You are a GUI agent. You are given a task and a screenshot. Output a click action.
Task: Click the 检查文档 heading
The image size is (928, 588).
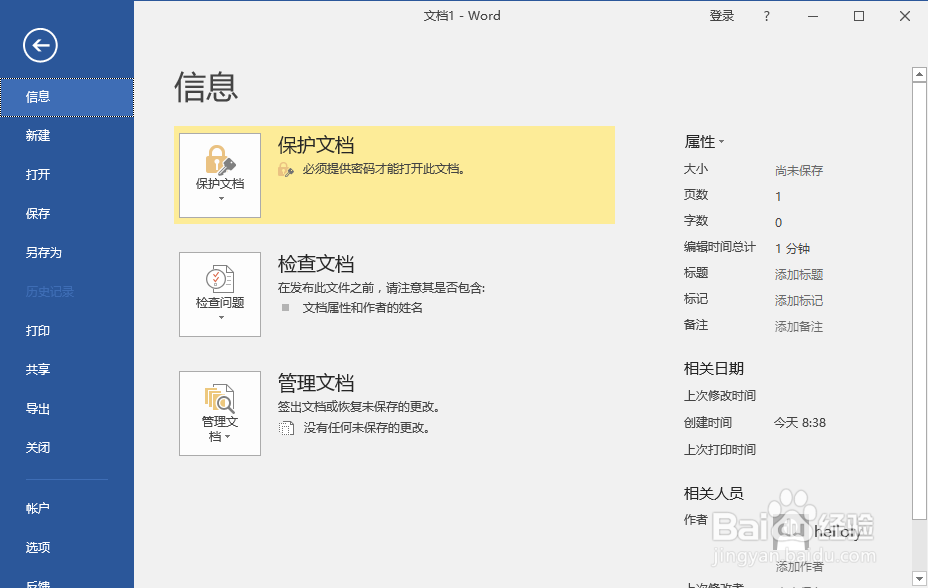pyautogui.click(x=316, y=264)
